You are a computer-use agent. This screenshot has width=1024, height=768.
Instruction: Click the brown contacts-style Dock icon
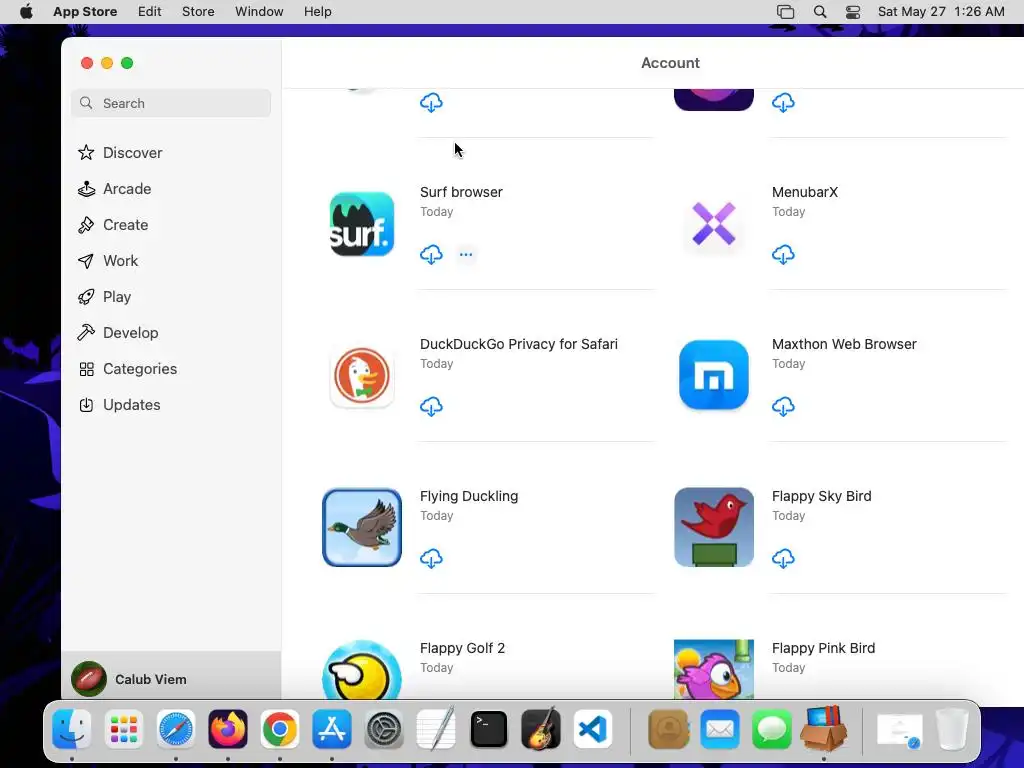click(x=668, y=729)
